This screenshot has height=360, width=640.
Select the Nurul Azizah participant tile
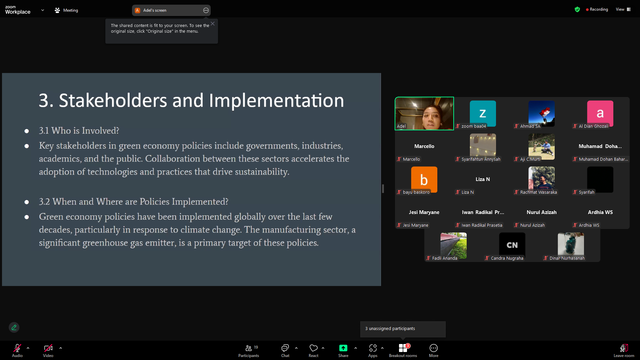542,213
